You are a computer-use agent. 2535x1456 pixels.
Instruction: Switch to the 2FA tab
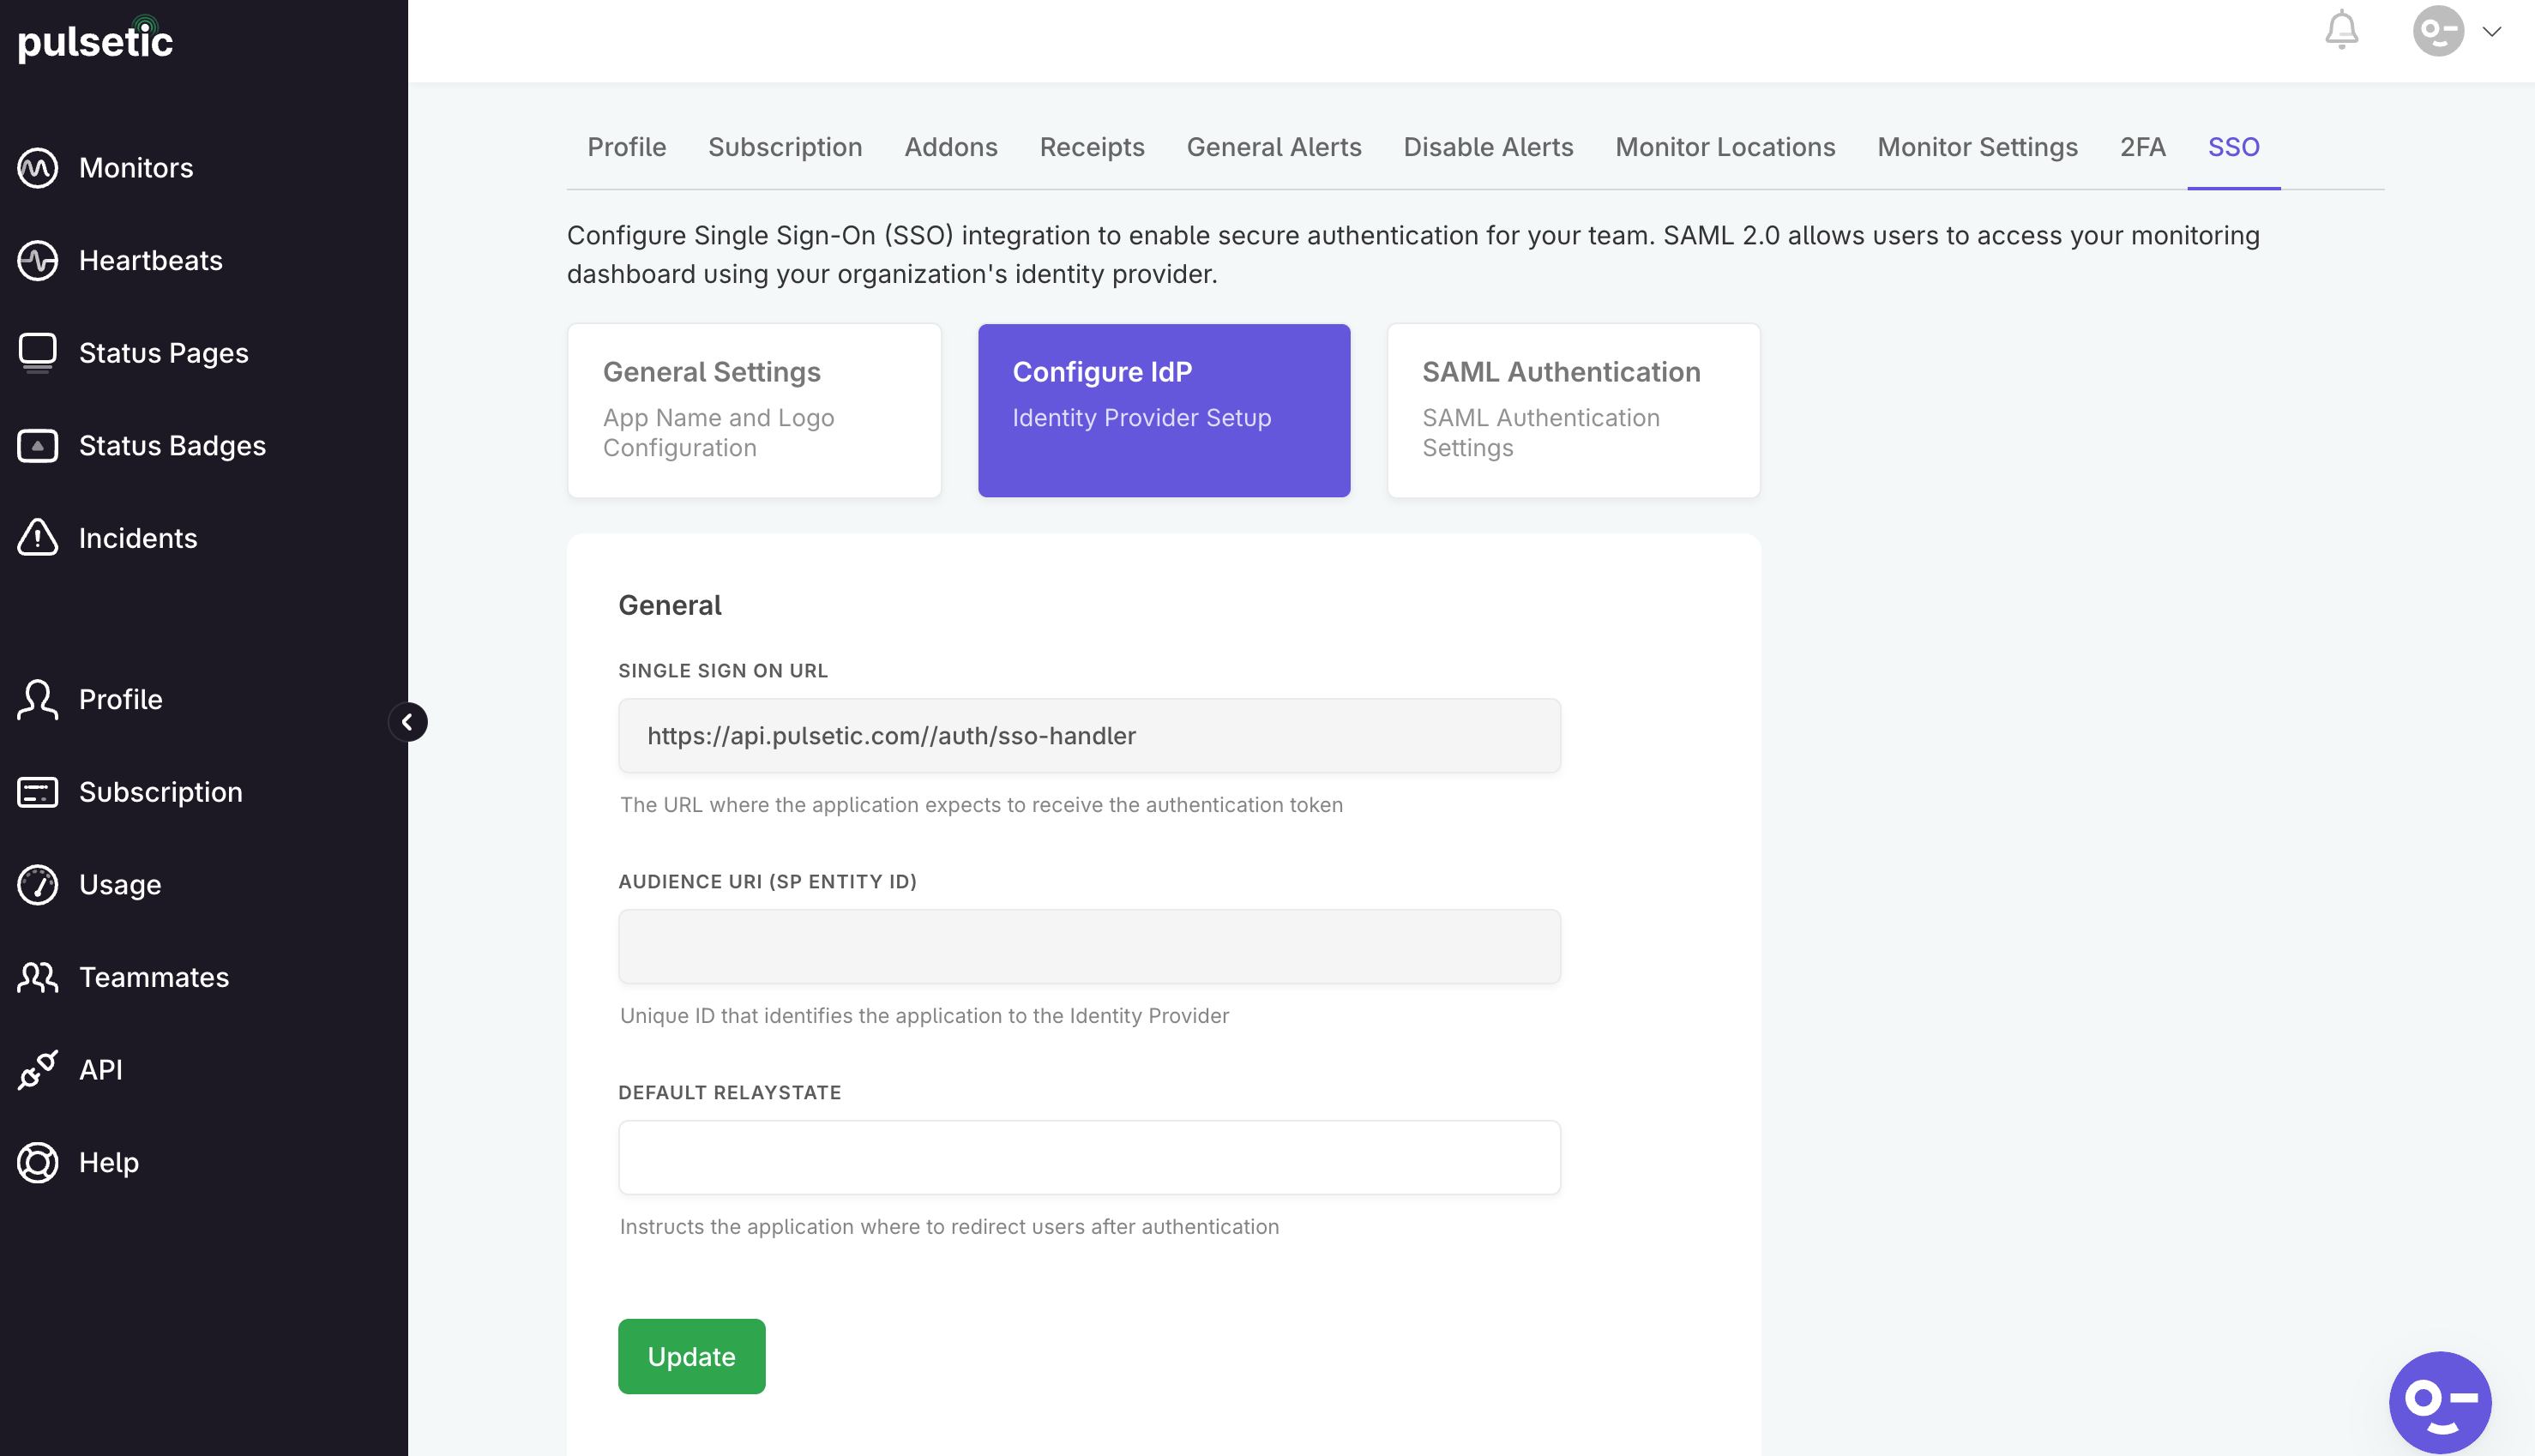pyautogui.click(x=2143, y=147)
